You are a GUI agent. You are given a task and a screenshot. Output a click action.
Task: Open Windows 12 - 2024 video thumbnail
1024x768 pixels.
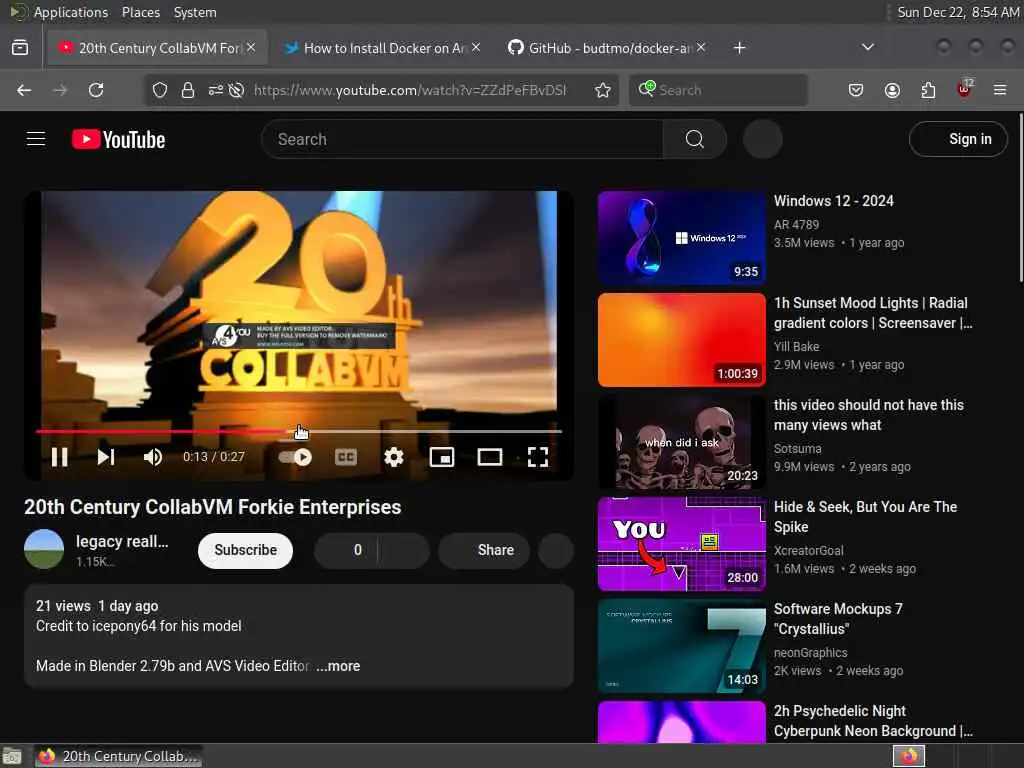681,238
